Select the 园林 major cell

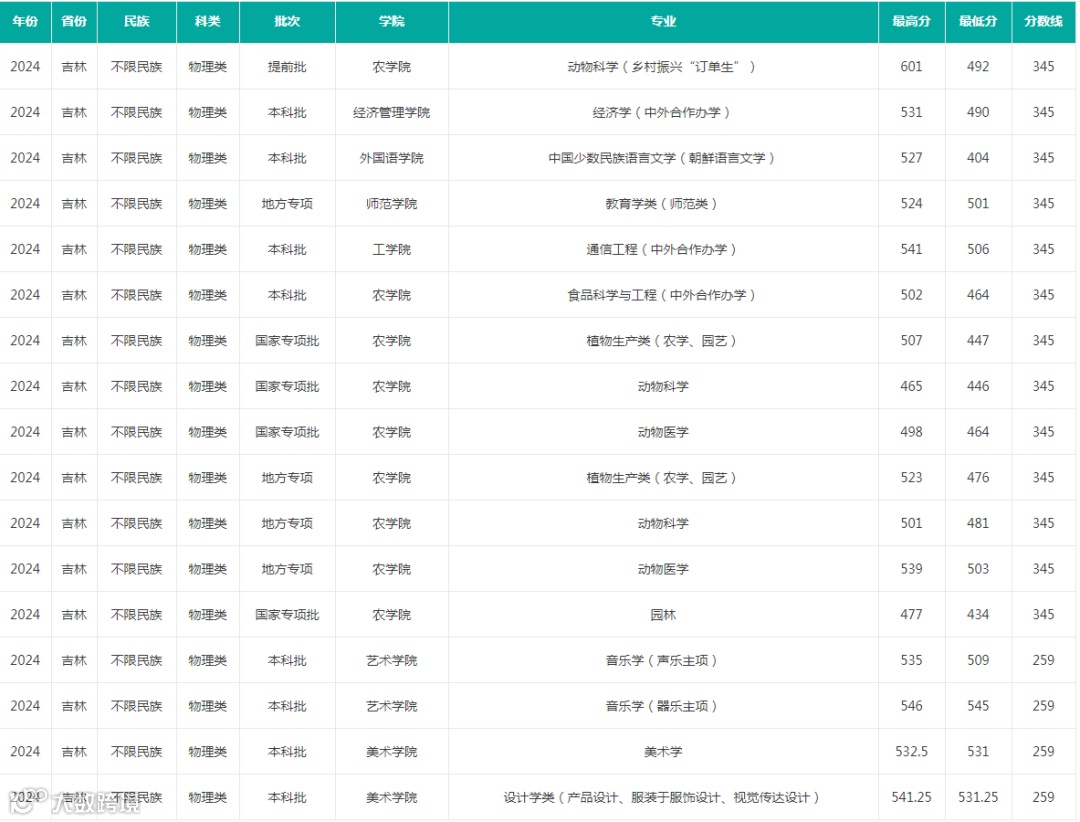[663, 615]
